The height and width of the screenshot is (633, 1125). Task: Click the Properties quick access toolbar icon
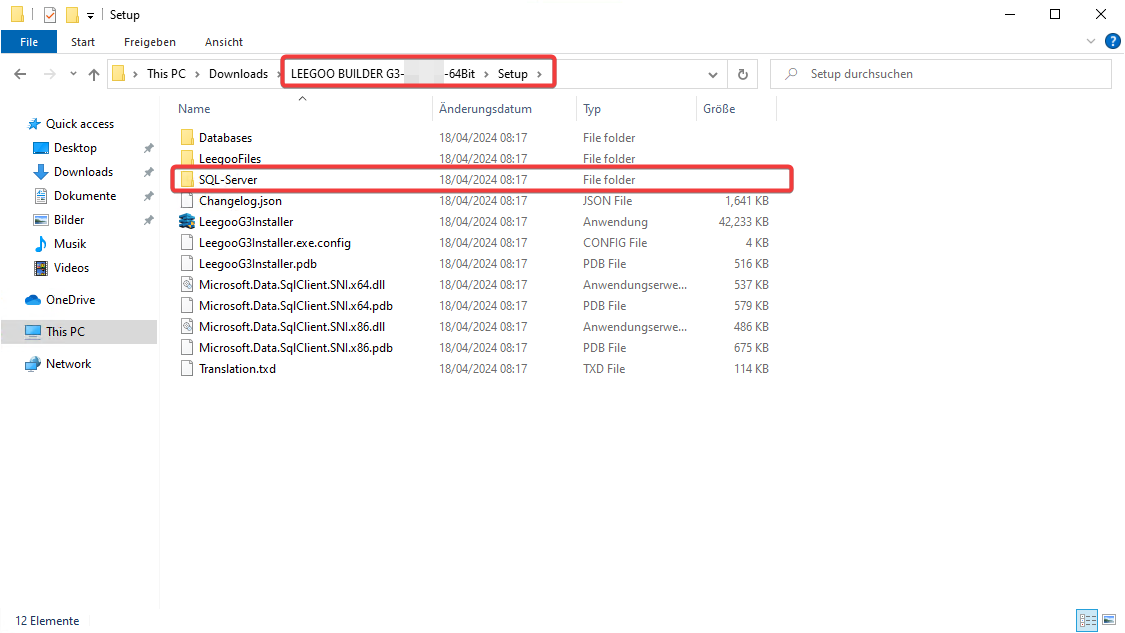(50, 14)
